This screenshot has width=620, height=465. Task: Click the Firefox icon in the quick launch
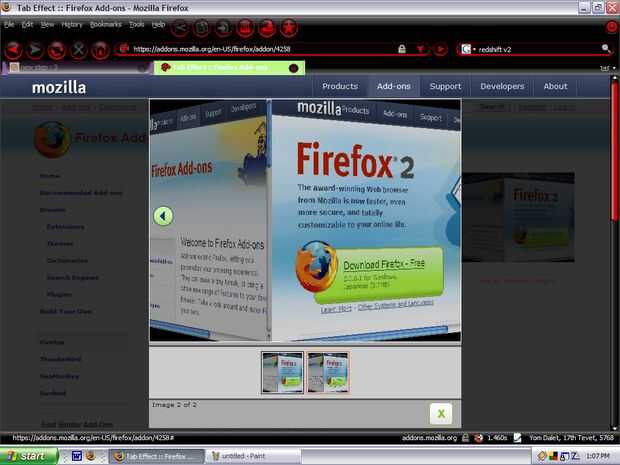pyautogui.click(x=91, y=456)
